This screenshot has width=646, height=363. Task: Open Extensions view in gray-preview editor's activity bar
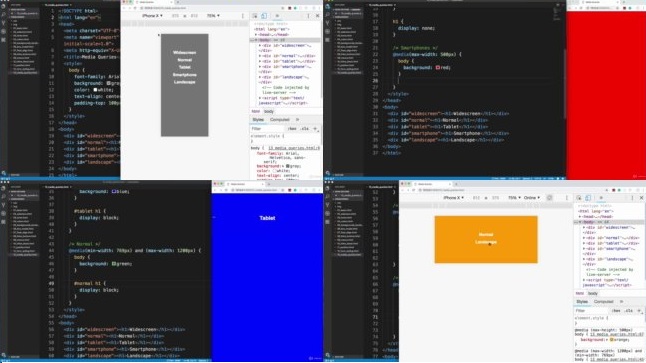pyautogui.click(x=4, y=40)
